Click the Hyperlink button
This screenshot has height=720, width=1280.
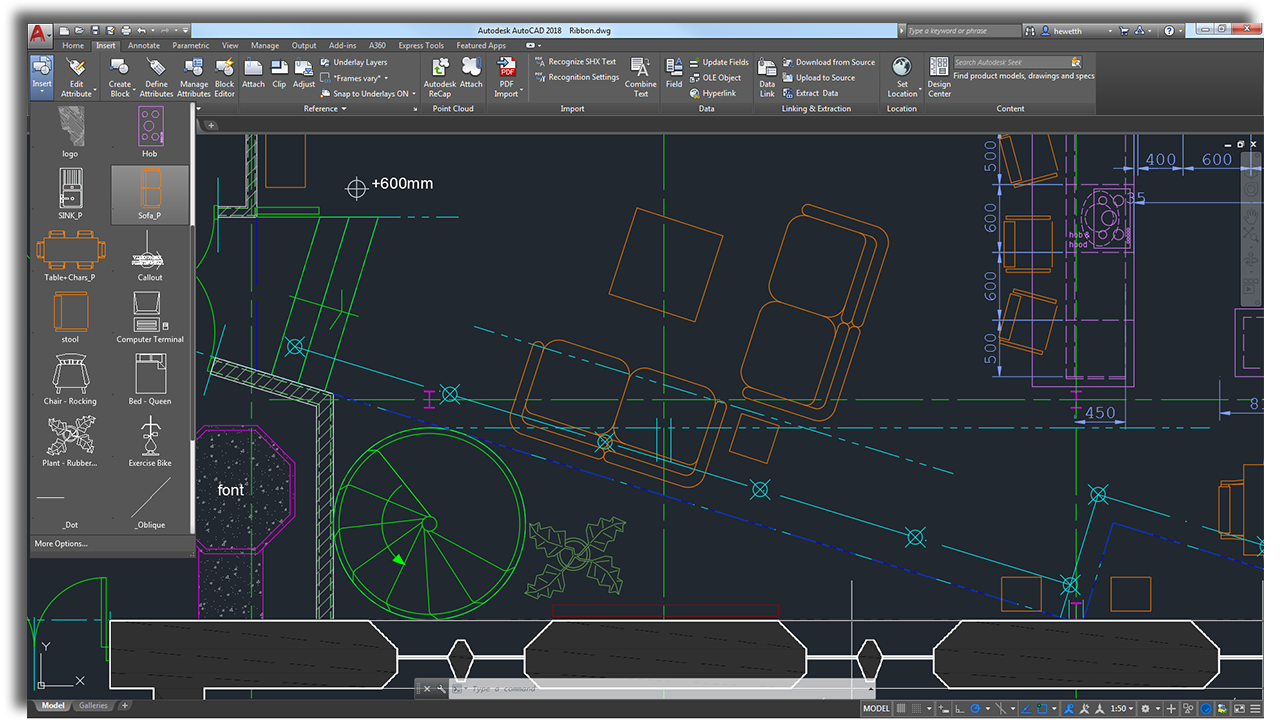coord(713,93)
